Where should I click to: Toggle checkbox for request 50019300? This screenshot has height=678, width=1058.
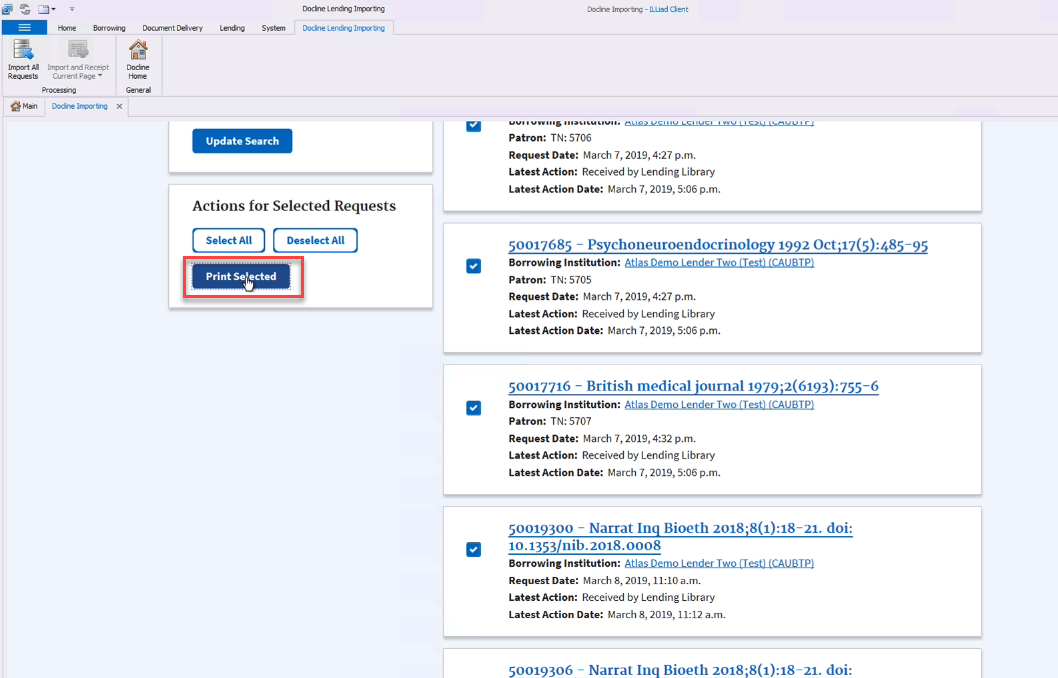473,549
